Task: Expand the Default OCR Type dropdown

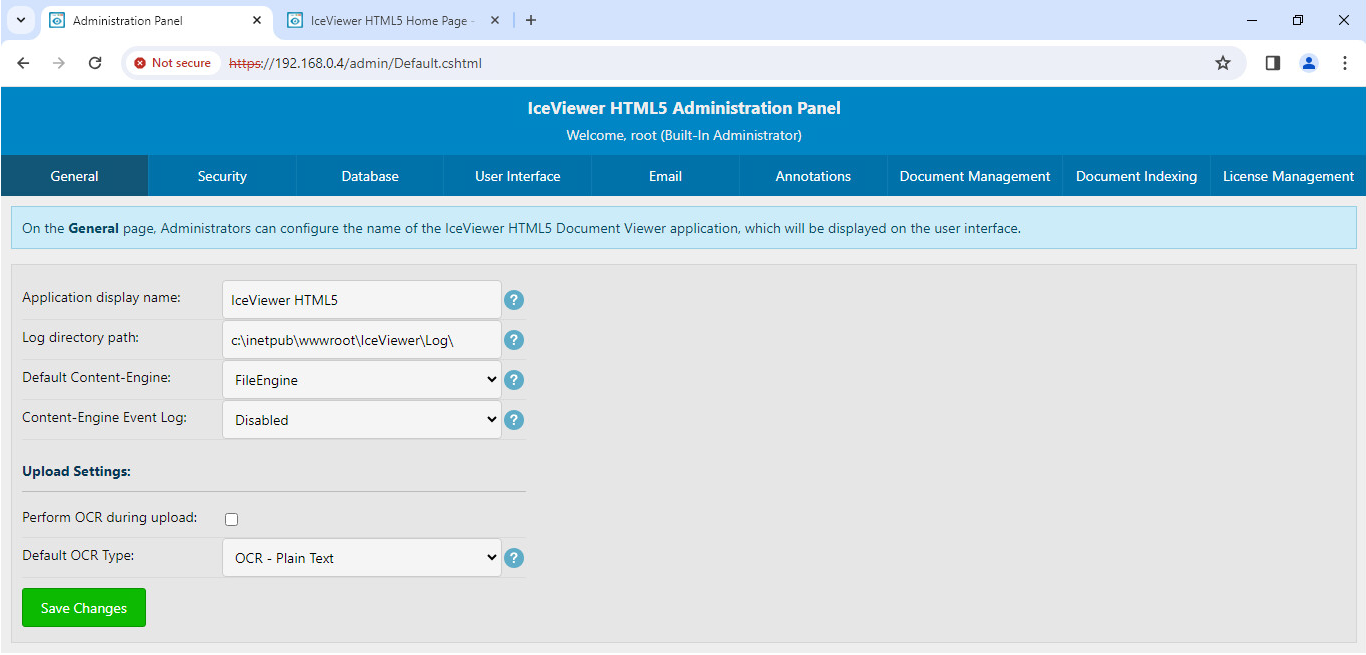Action: pos(361,558)
